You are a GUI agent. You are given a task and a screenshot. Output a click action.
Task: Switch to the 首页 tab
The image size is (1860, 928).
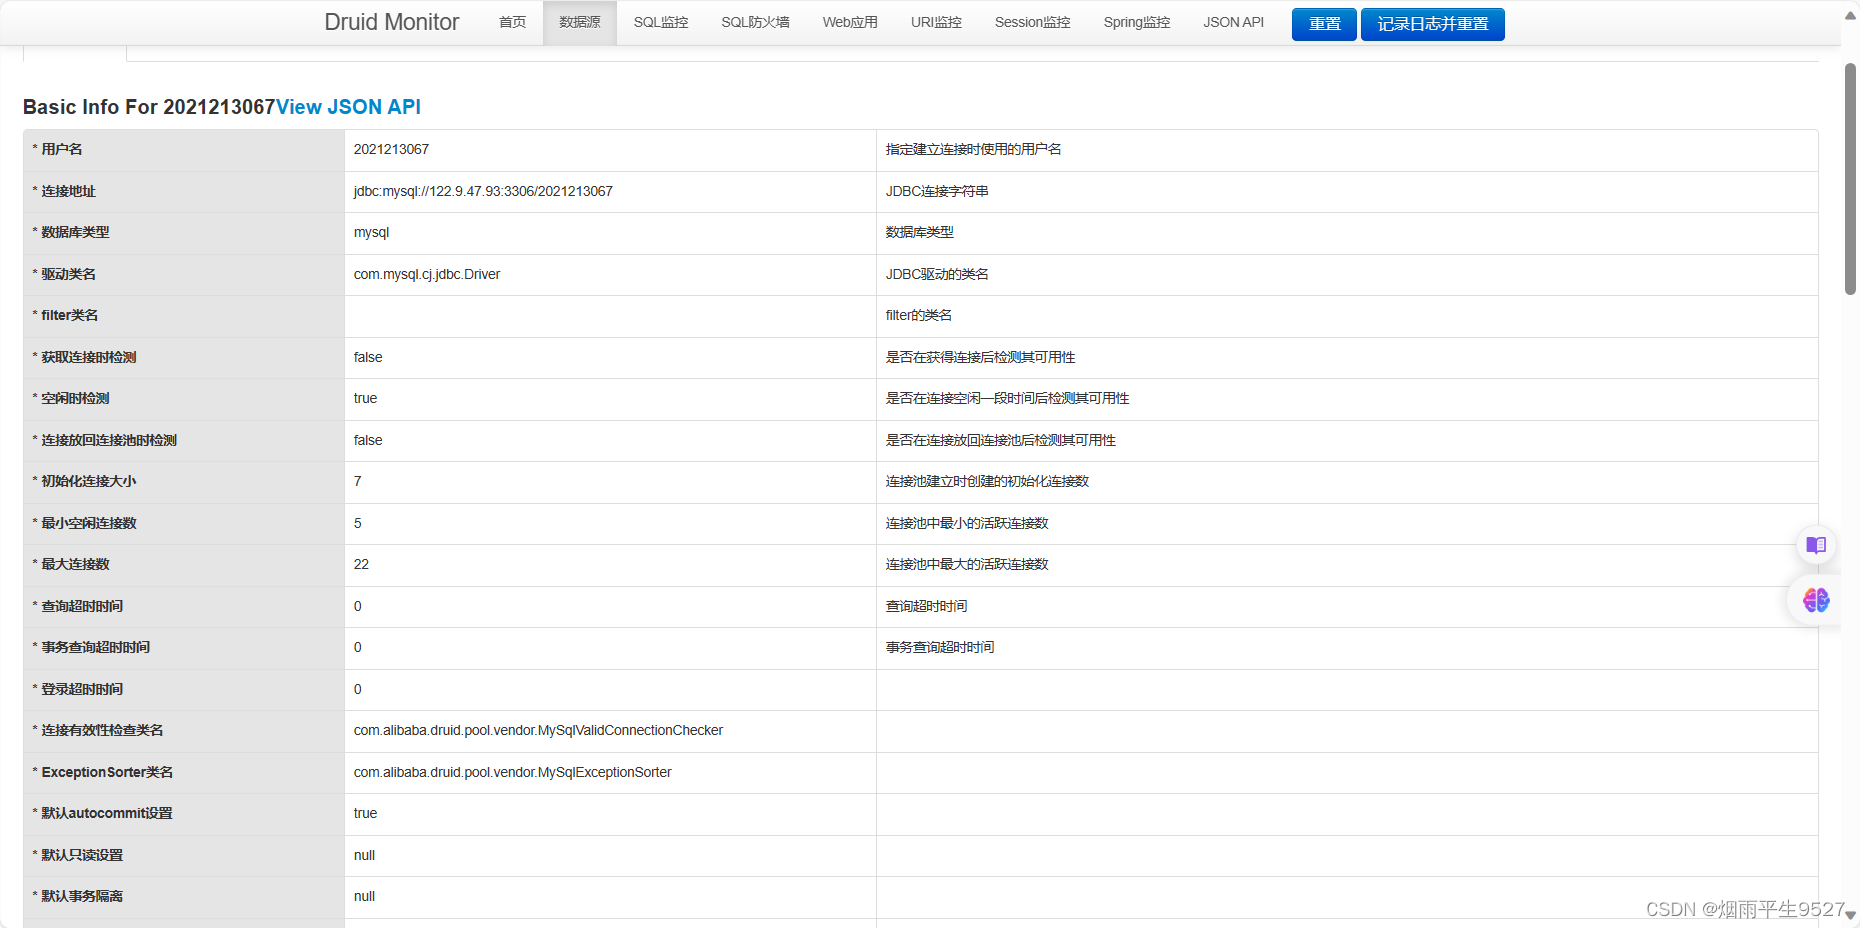[x=511, y=22]
